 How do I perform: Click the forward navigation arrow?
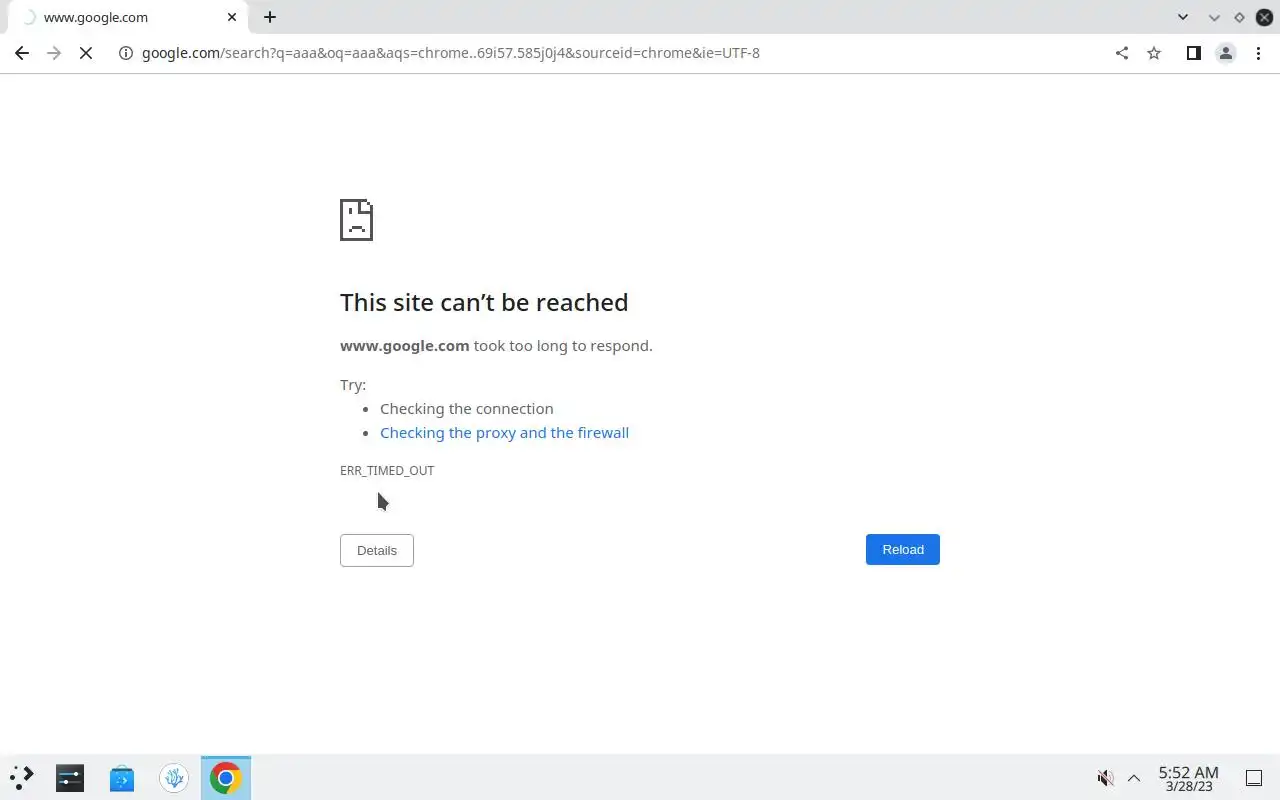54,53
